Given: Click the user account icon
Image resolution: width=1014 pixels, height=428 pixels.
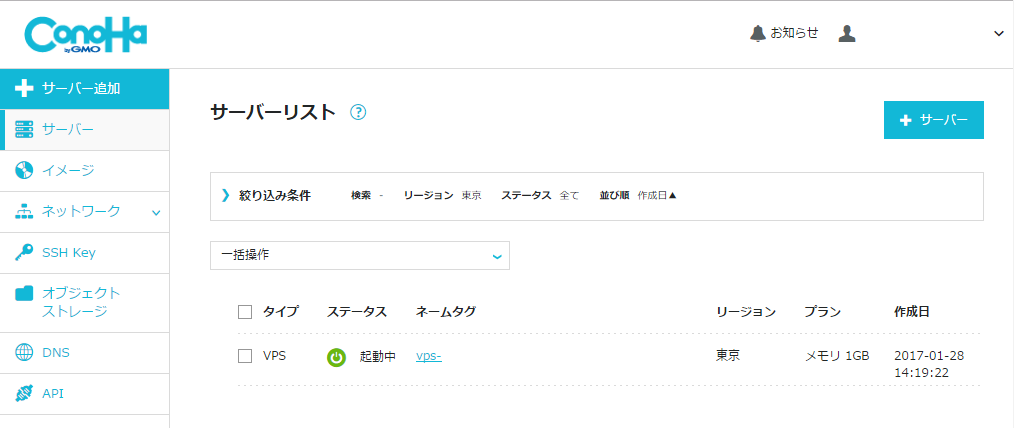Looking at the screenshot, I should point(847,33).
